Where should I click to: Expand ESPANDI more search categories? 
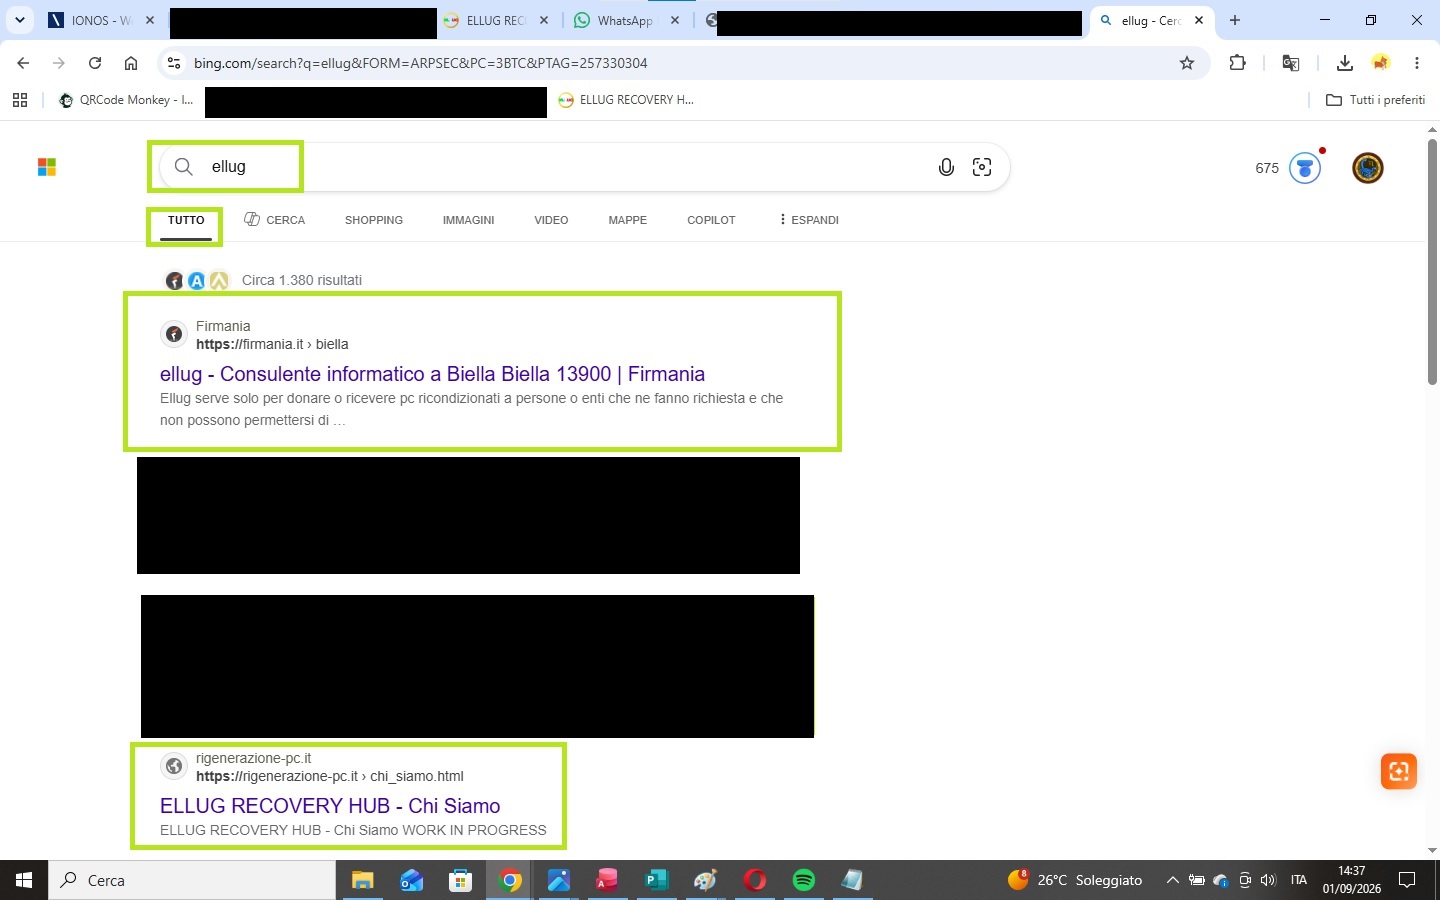point(809,220)
